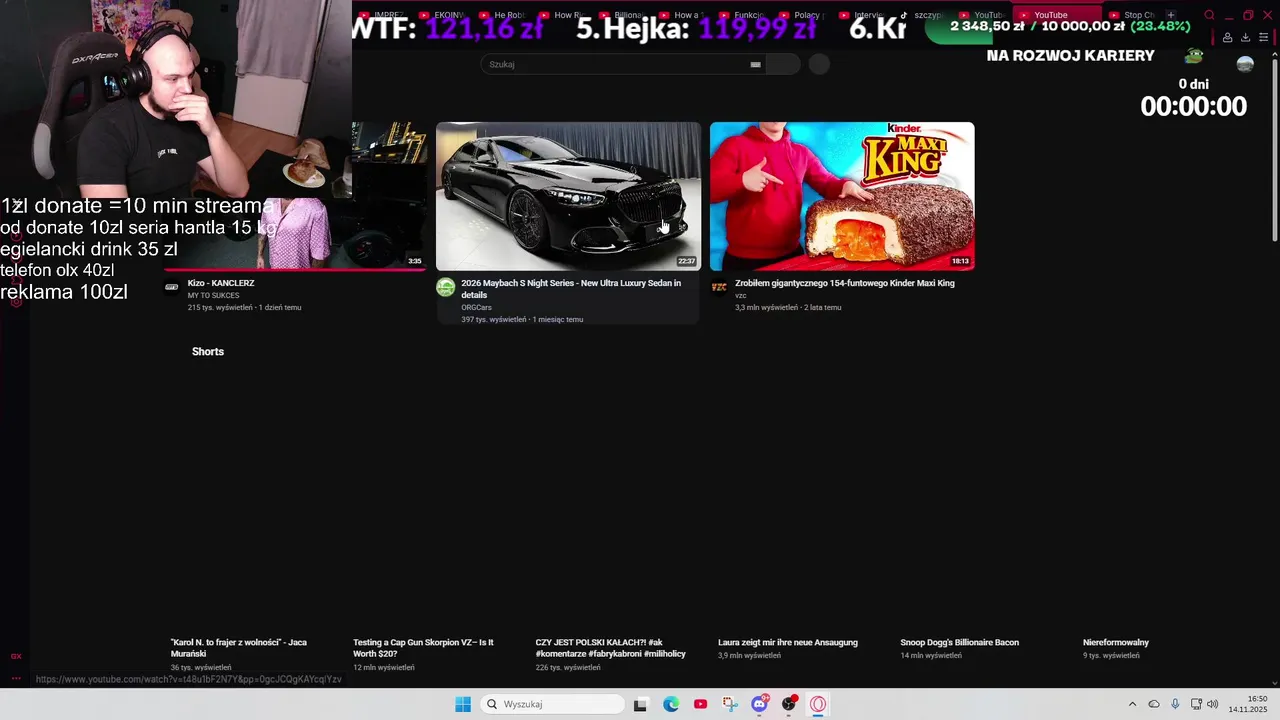Play the Kinder Maxi King video thumbnail

coord(842,196)
